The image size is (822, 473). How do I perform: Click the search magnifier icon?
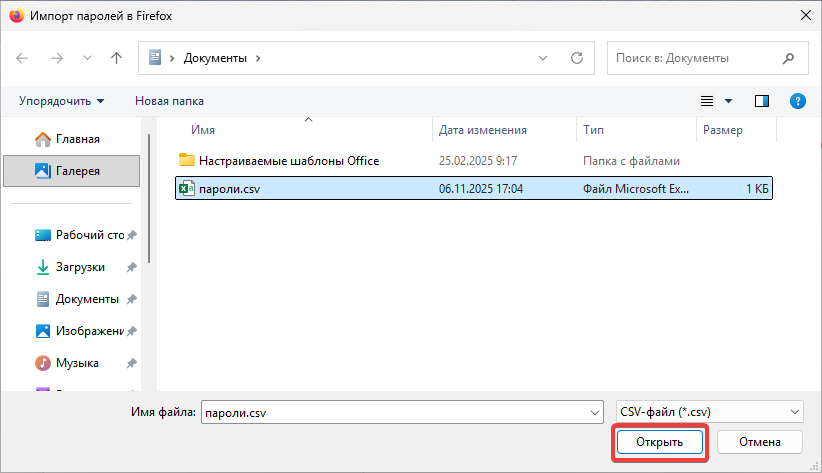tap(789, 58)
